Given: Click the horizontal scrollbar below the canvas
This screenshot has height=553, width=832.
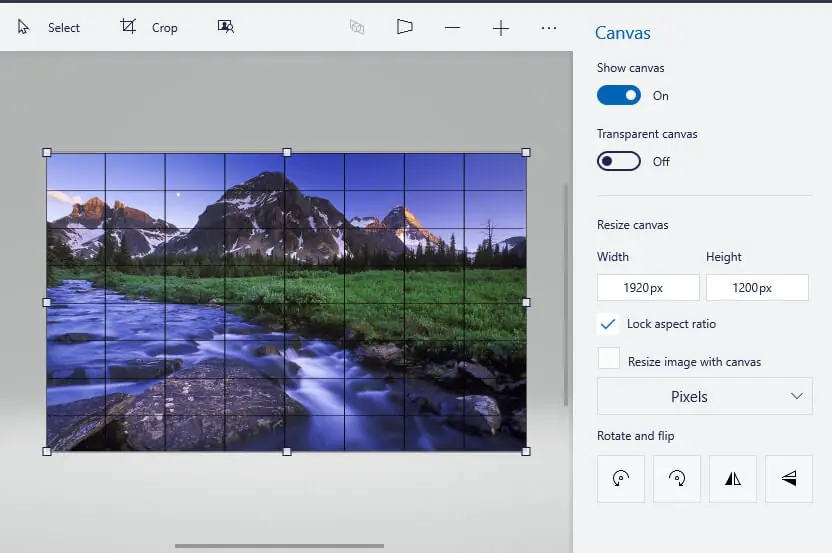Looking at the screenshot, I should [279, 546].
